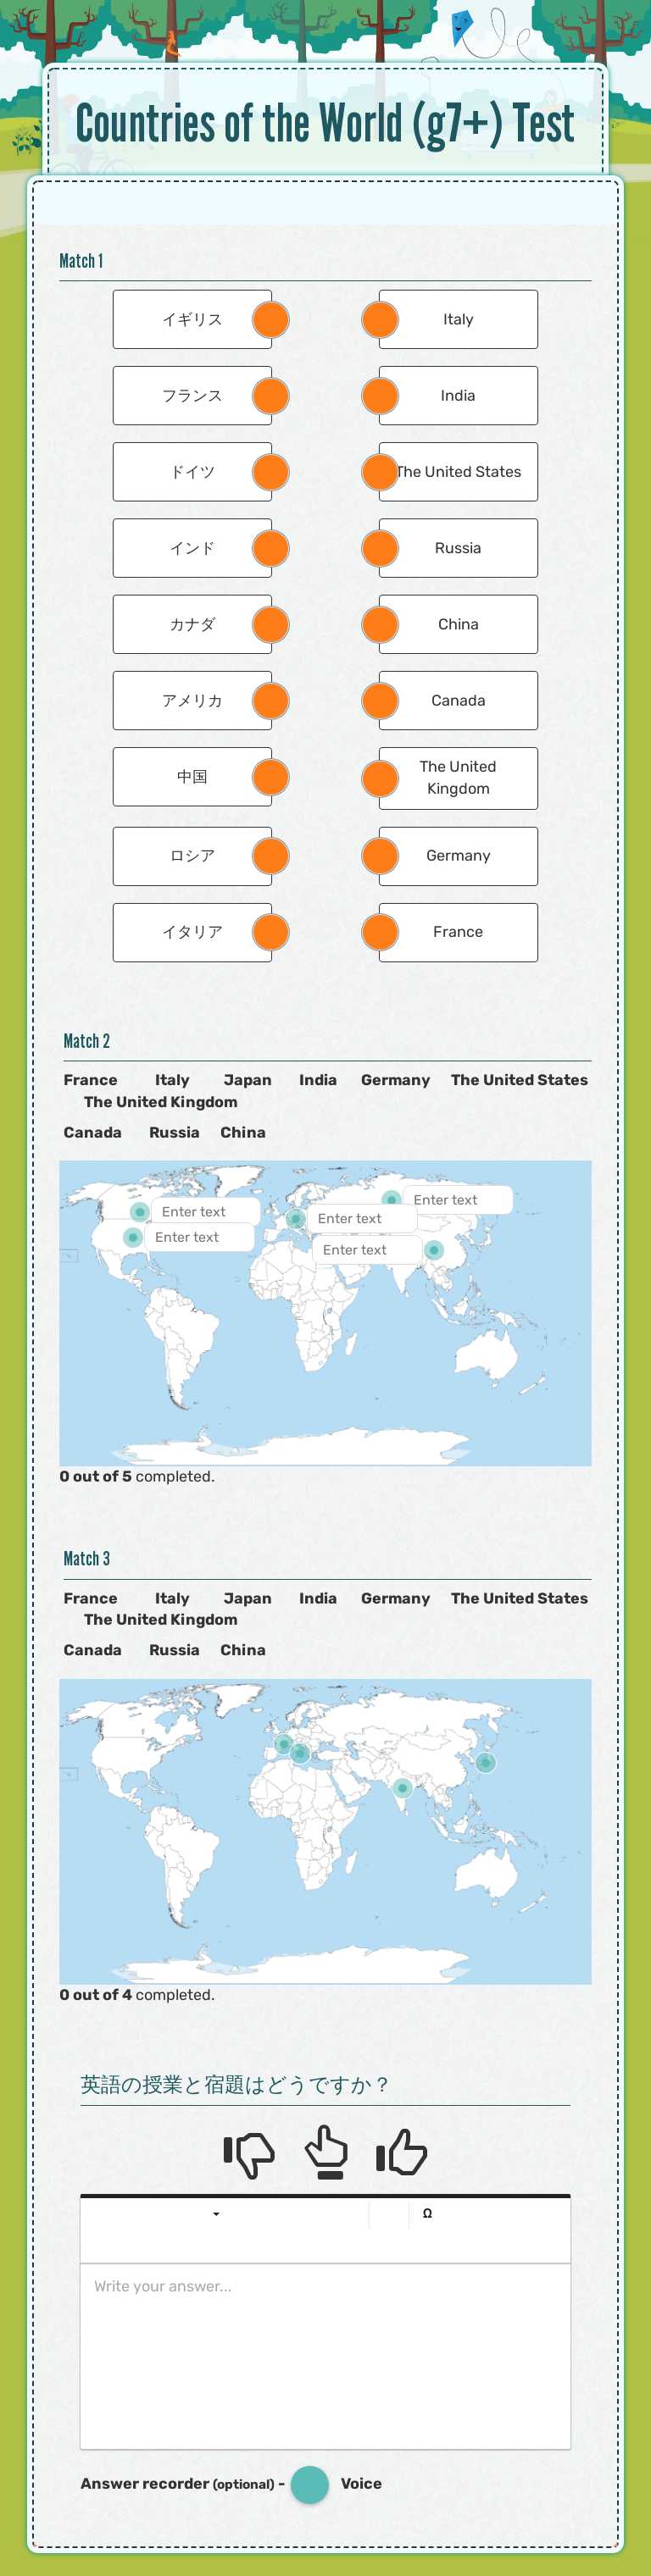Viewport: 651px width, 2576px height.
Task: Click orange connector dot beside Russia
Action: click(x=380, y=548)
